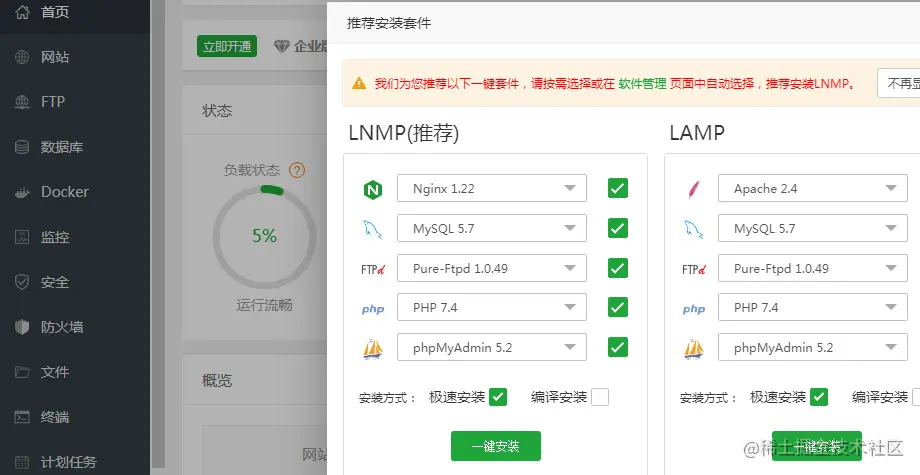Image resolution: width=920 pixels, height=475 pixels.
Task: Click the diamond icon next to 企业版
Action: point(282,46)
